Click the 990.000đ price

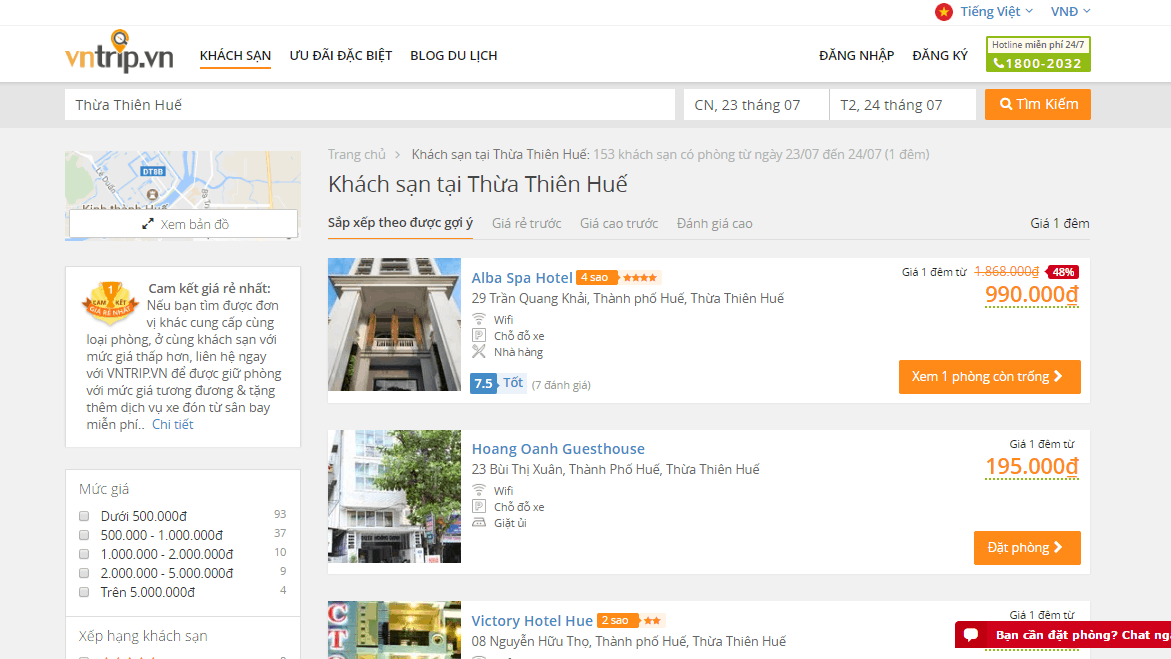1032,294
